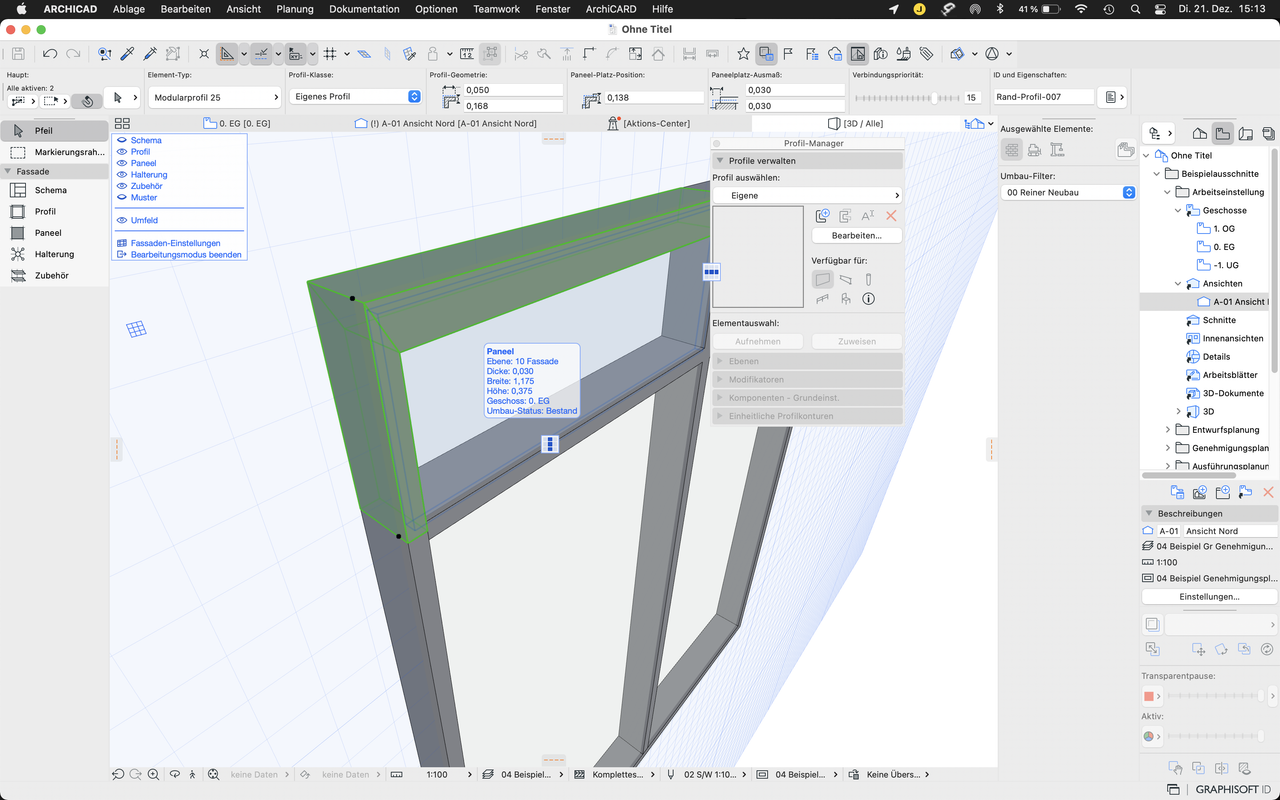Screen dimensions: 1280x800
Task: Toggle visibility of Muster in edit palette
Action: [122, 198]
